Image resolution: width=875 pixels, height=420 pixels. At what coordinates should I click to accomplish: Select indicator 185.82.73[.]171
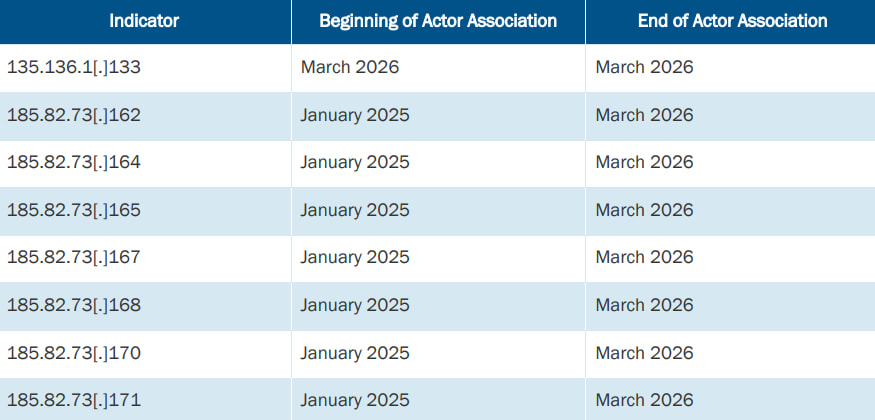tap(74, 400)
